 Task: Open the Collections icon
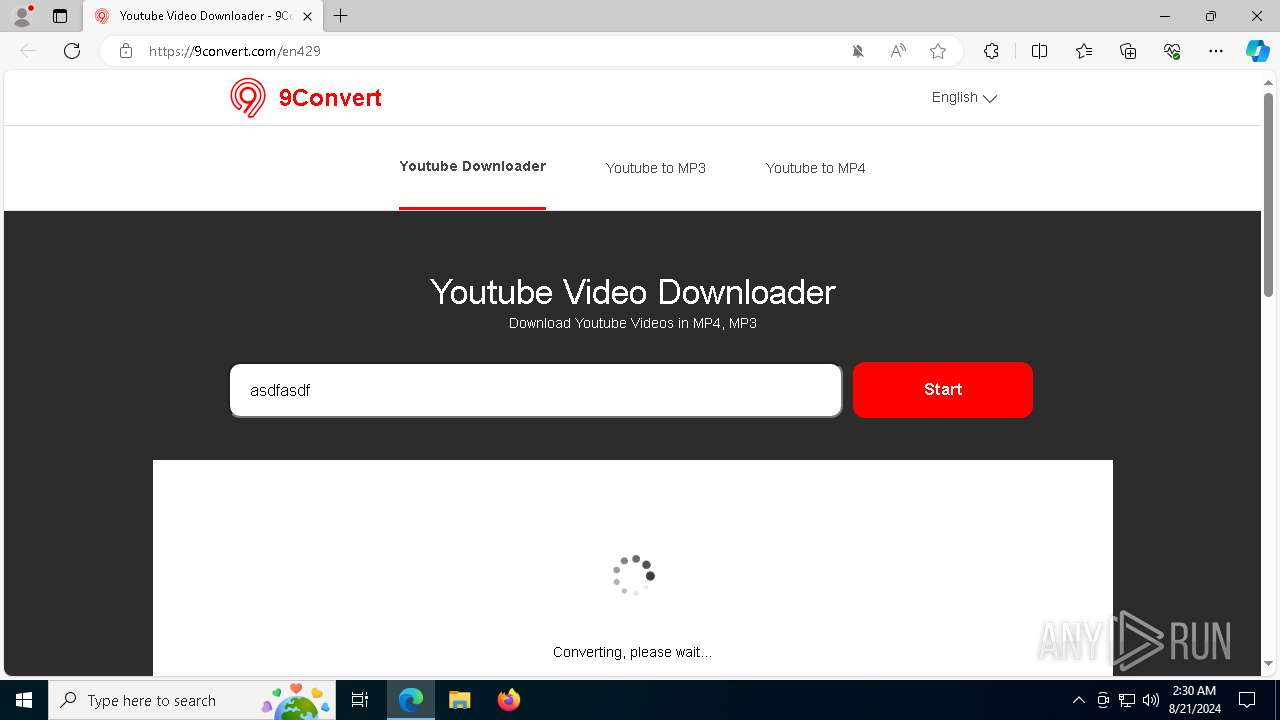tap(1128, 51)
